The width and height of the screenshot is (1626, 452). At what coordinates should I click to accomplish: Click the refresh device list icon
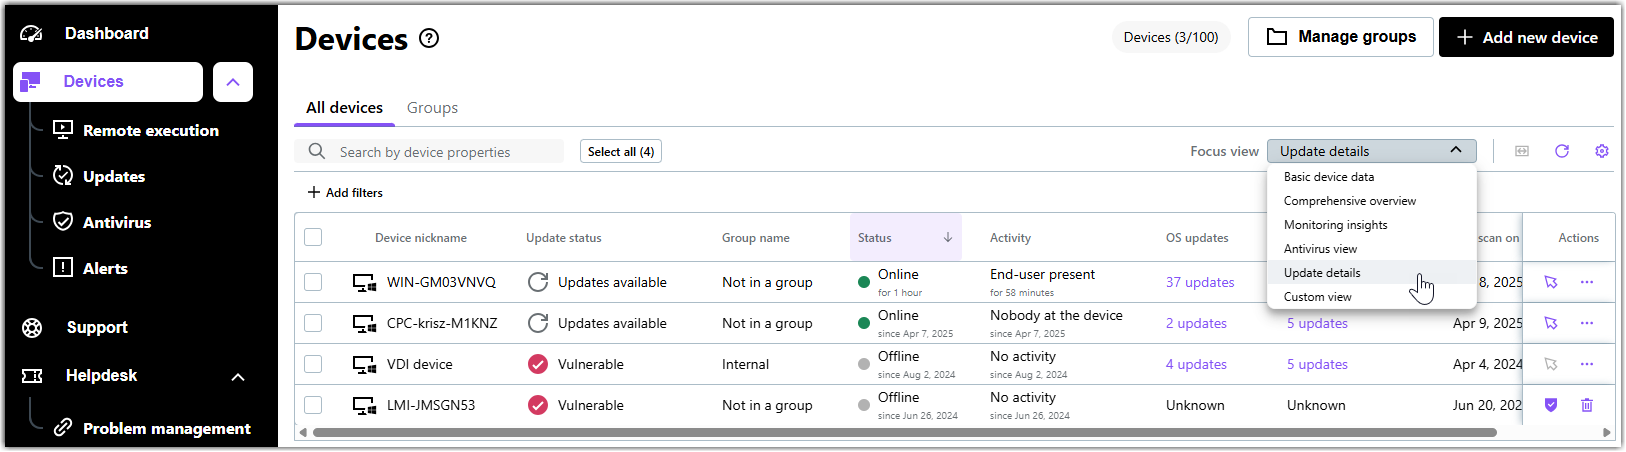(1561, 151)
